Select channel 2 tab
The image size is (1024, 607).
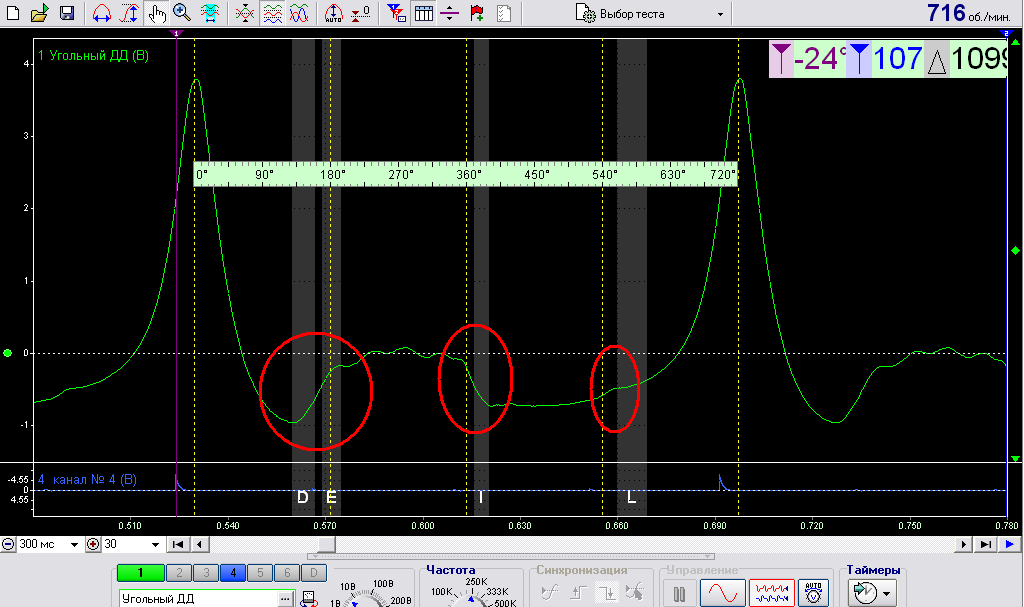tap(179, 573)
